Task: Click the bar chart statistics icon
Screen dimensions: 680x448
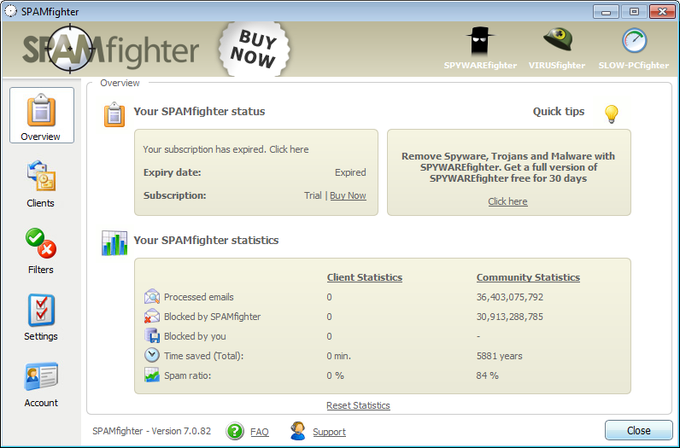Action: (114, 243)
